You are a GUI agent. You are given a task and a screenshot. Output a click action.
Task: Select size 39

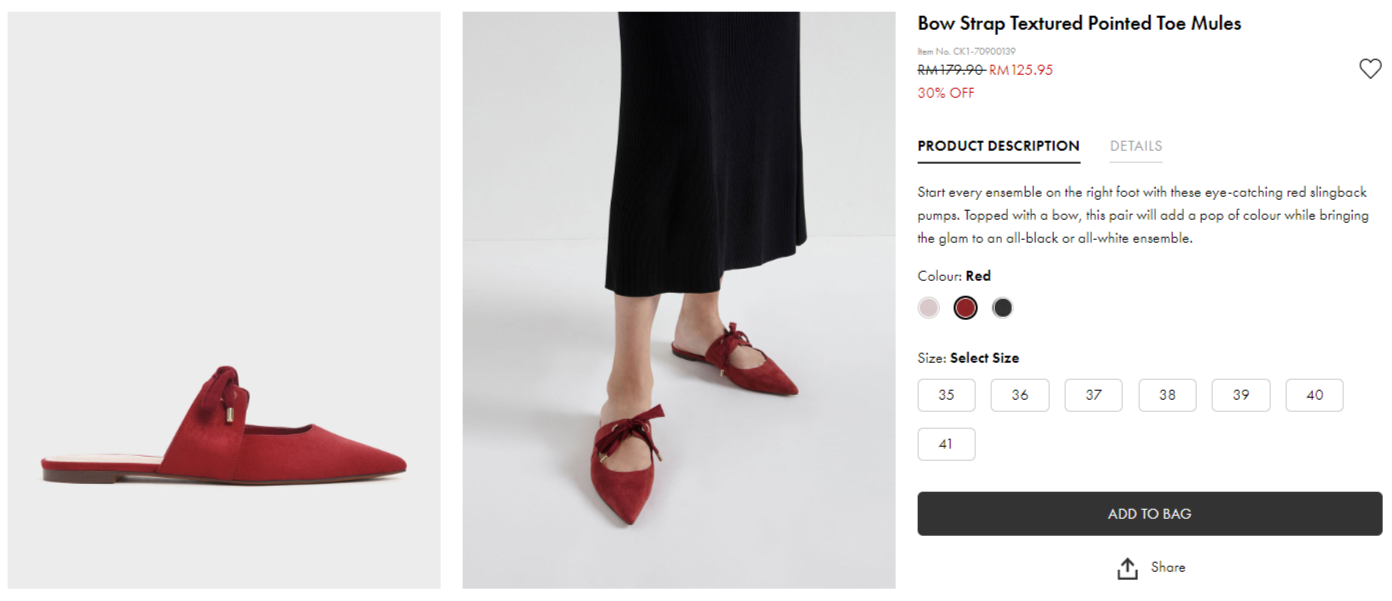pos(1240,395)
